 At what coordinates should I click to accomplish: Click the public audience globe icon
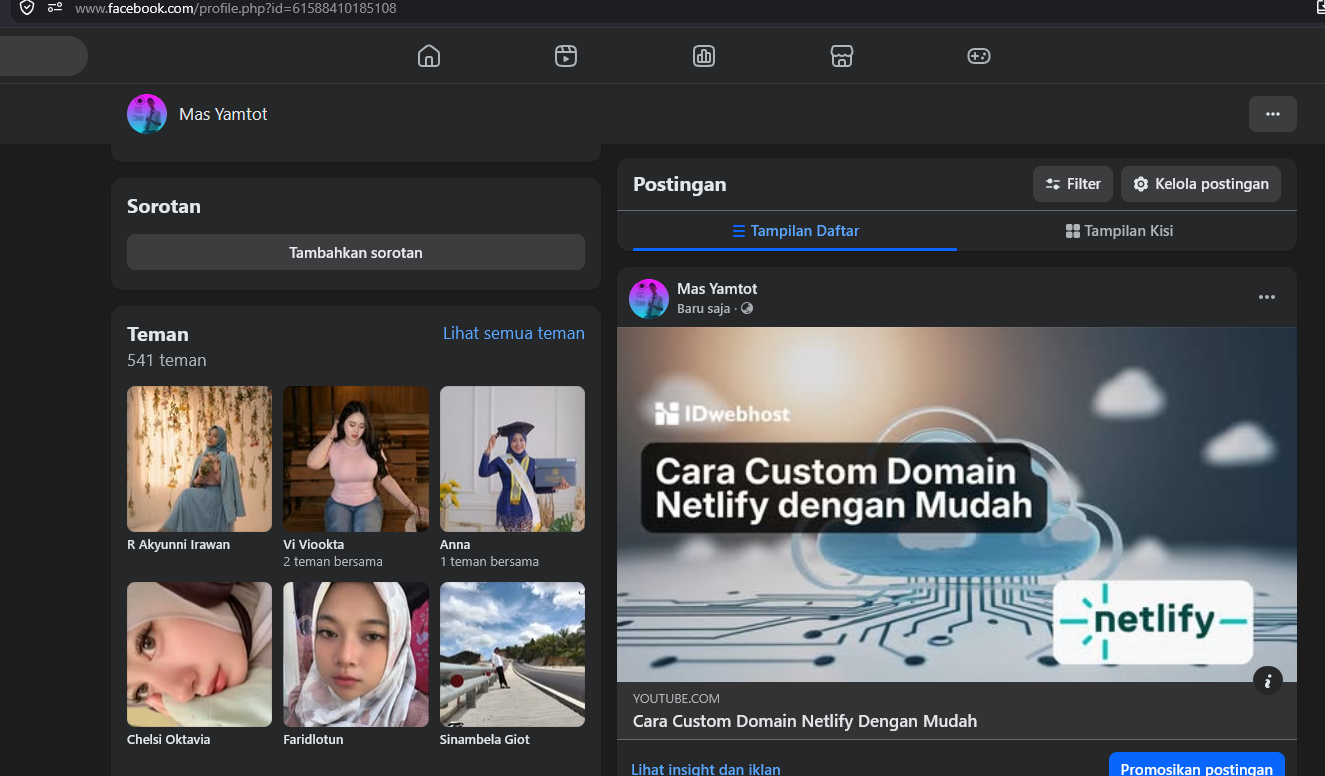[x=747, y=308]
